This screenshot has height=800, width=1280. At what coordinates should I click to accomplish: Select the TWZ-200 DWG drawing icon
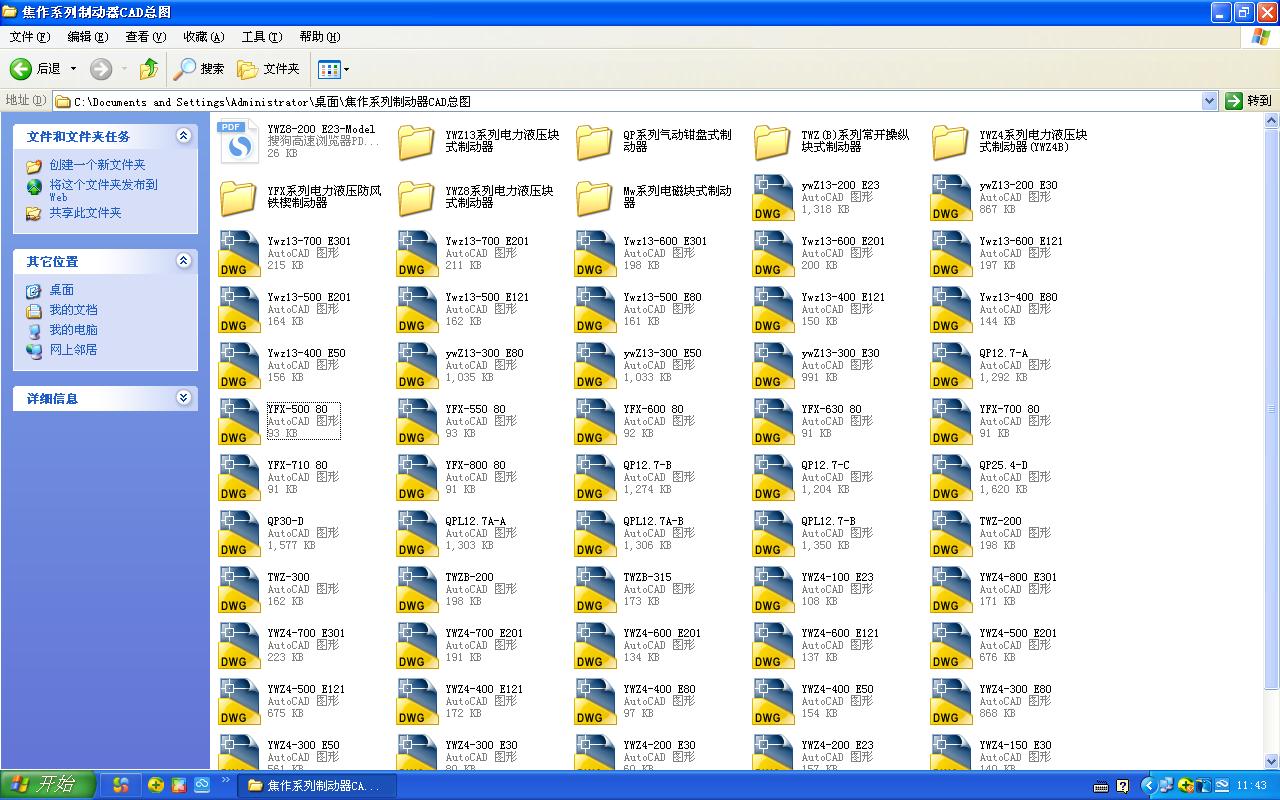(x=951, y=534)
